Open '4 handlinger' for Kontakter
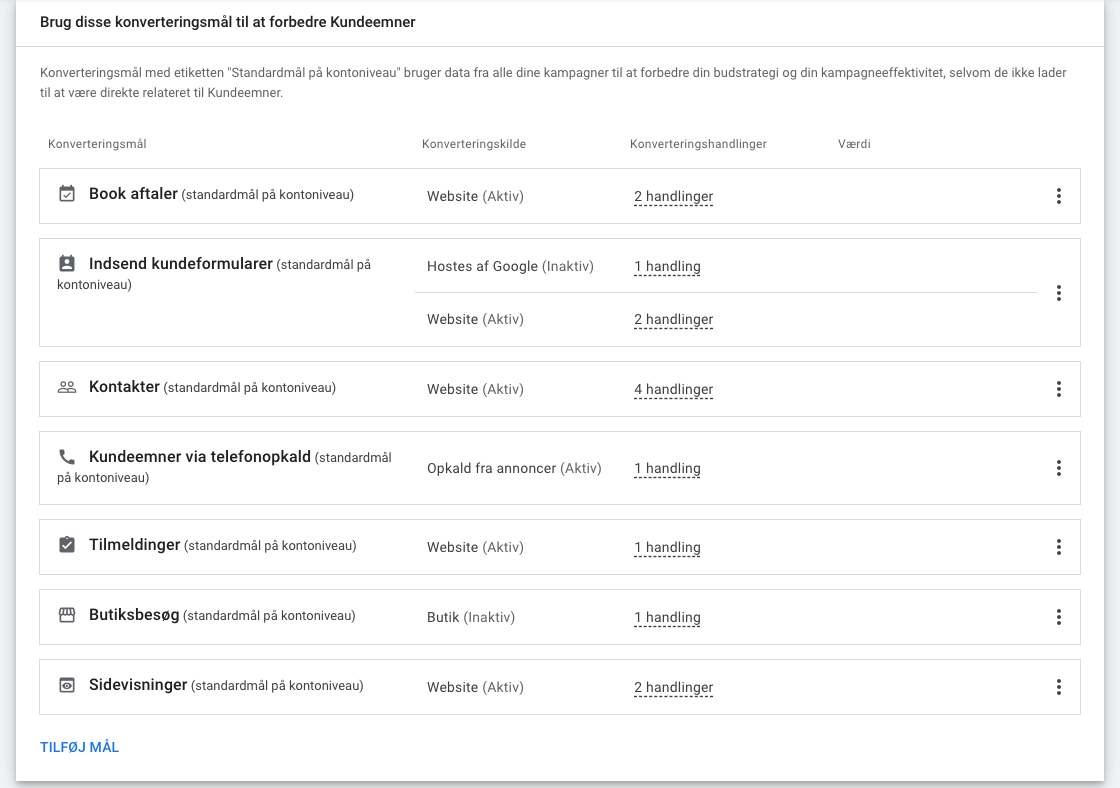The height and width of the screenshot is (788, 1120). (x=674, y=389)
